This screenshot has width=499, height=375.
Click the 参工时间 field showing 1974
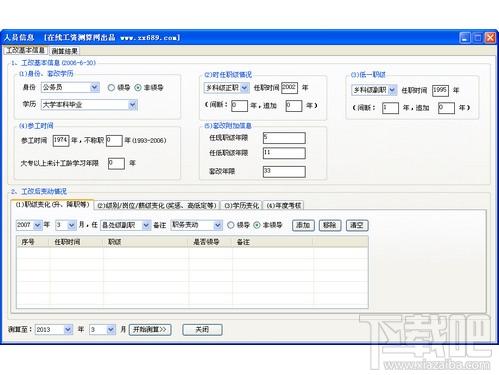pos(61,141)
